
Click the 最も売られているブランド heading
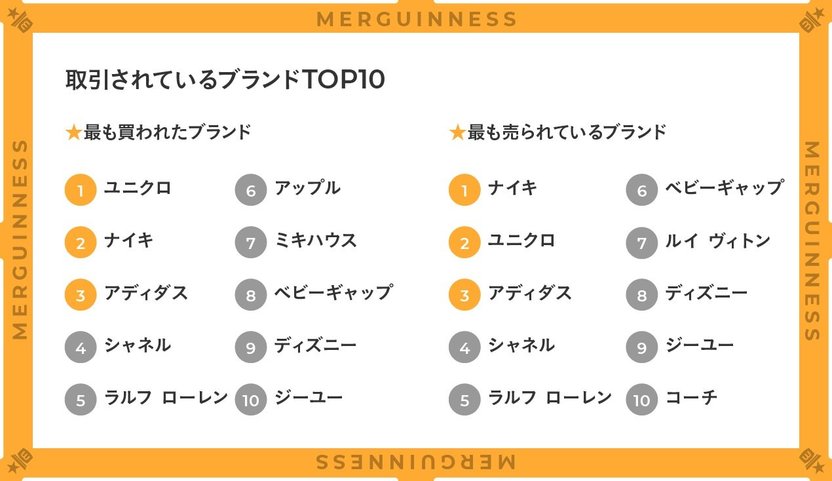[x=567, y=132]
